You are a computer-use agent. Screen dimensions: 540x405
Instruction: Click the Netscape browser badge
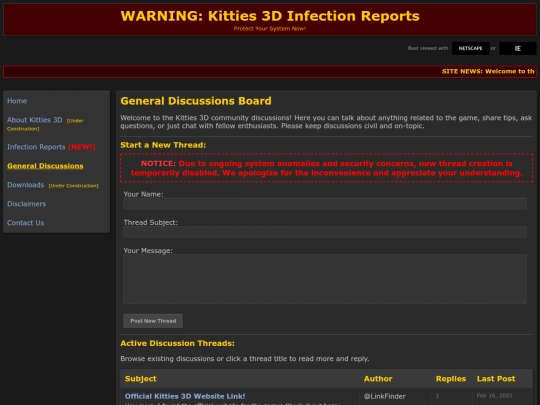[x=470, y=48]
